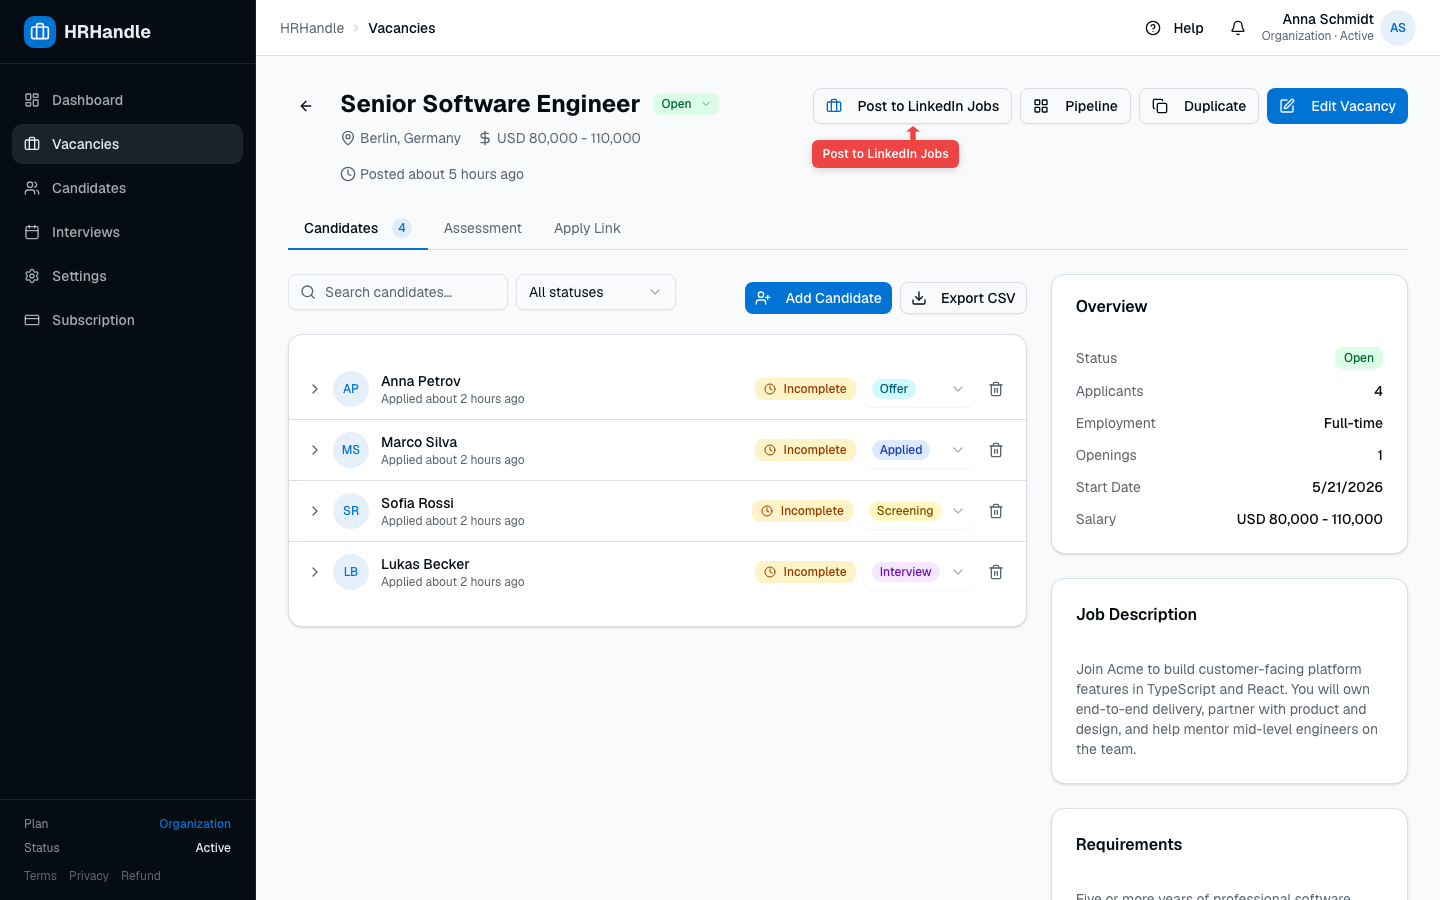This screenshot has height=900, width=1440.
Task: Expand Lukas Becker's candidate row
Action: [315, 572]
